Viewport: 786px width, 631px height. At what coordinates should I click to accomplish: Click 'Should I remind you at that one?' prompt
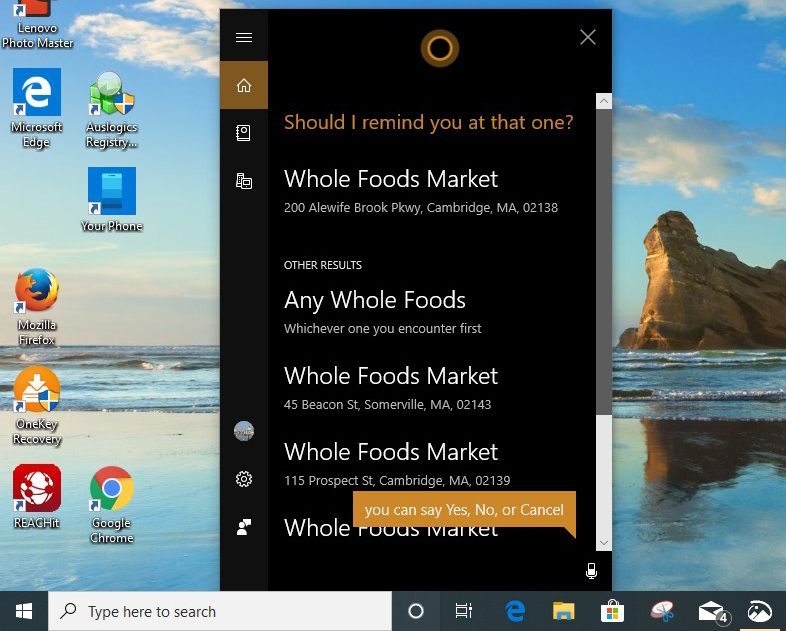[429, 122]
